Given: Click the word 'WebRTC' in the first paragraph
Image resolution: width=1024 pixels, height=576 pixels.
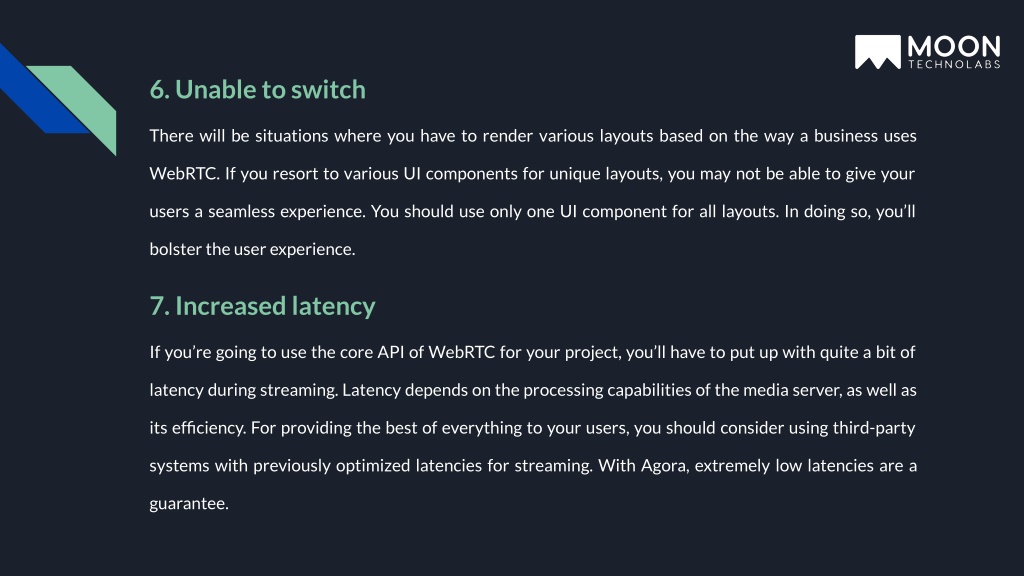Looking at the screenshot, I should pyautogui.click(x=183, y=174).
